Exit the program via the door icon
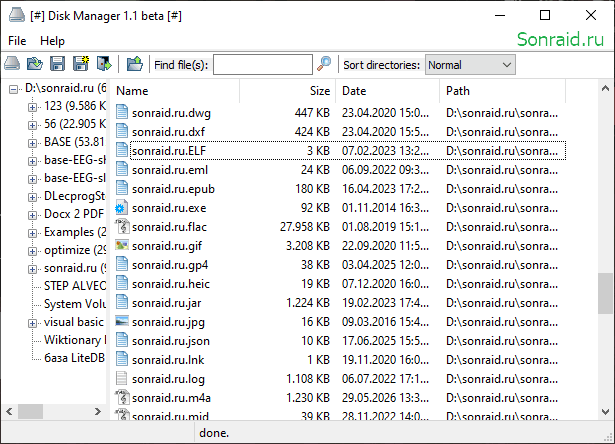 pos(104,64)
